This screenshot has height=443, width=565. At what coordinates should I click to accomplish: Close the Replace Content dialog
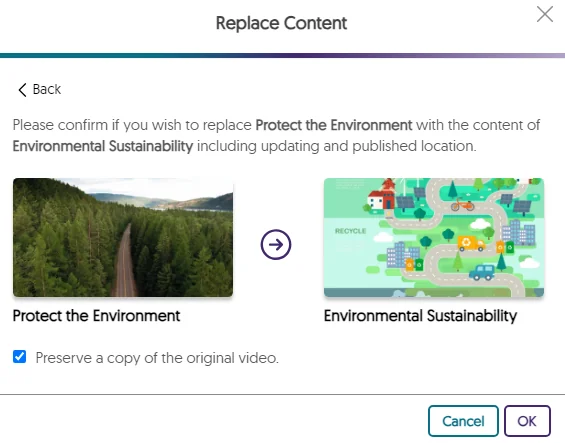544,14
